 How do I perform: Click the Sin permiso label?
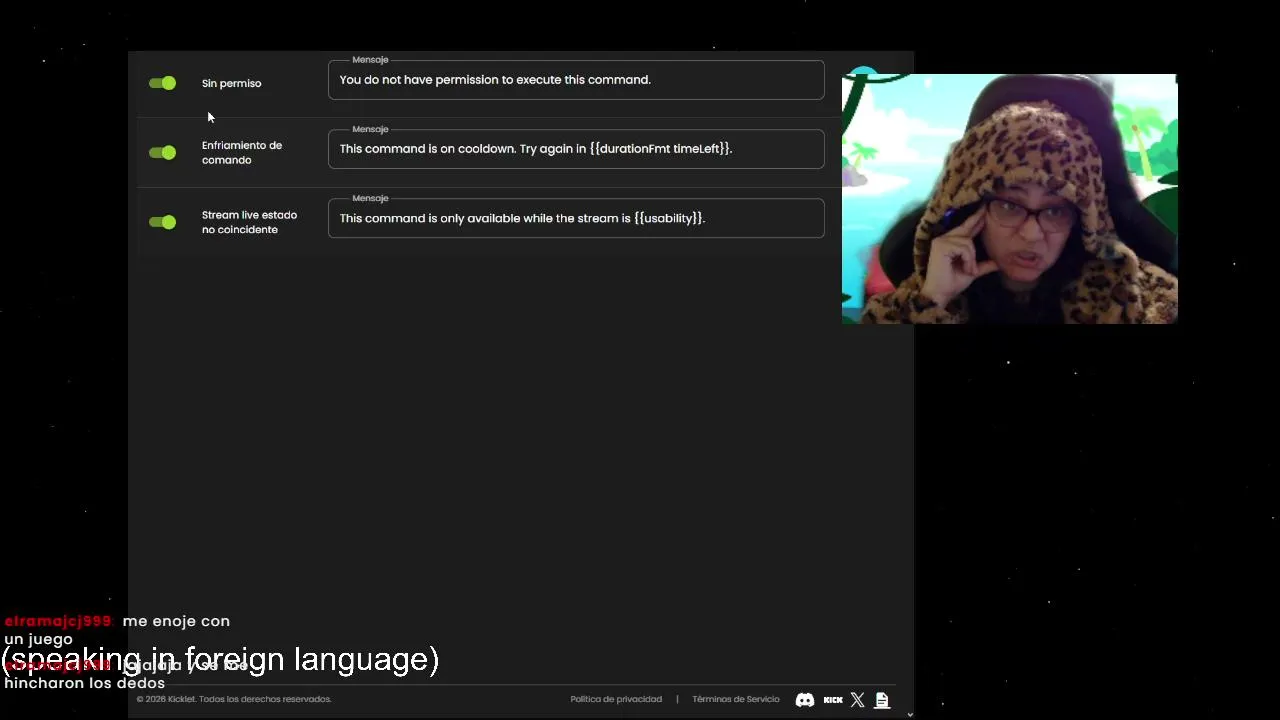pos(231,83)
